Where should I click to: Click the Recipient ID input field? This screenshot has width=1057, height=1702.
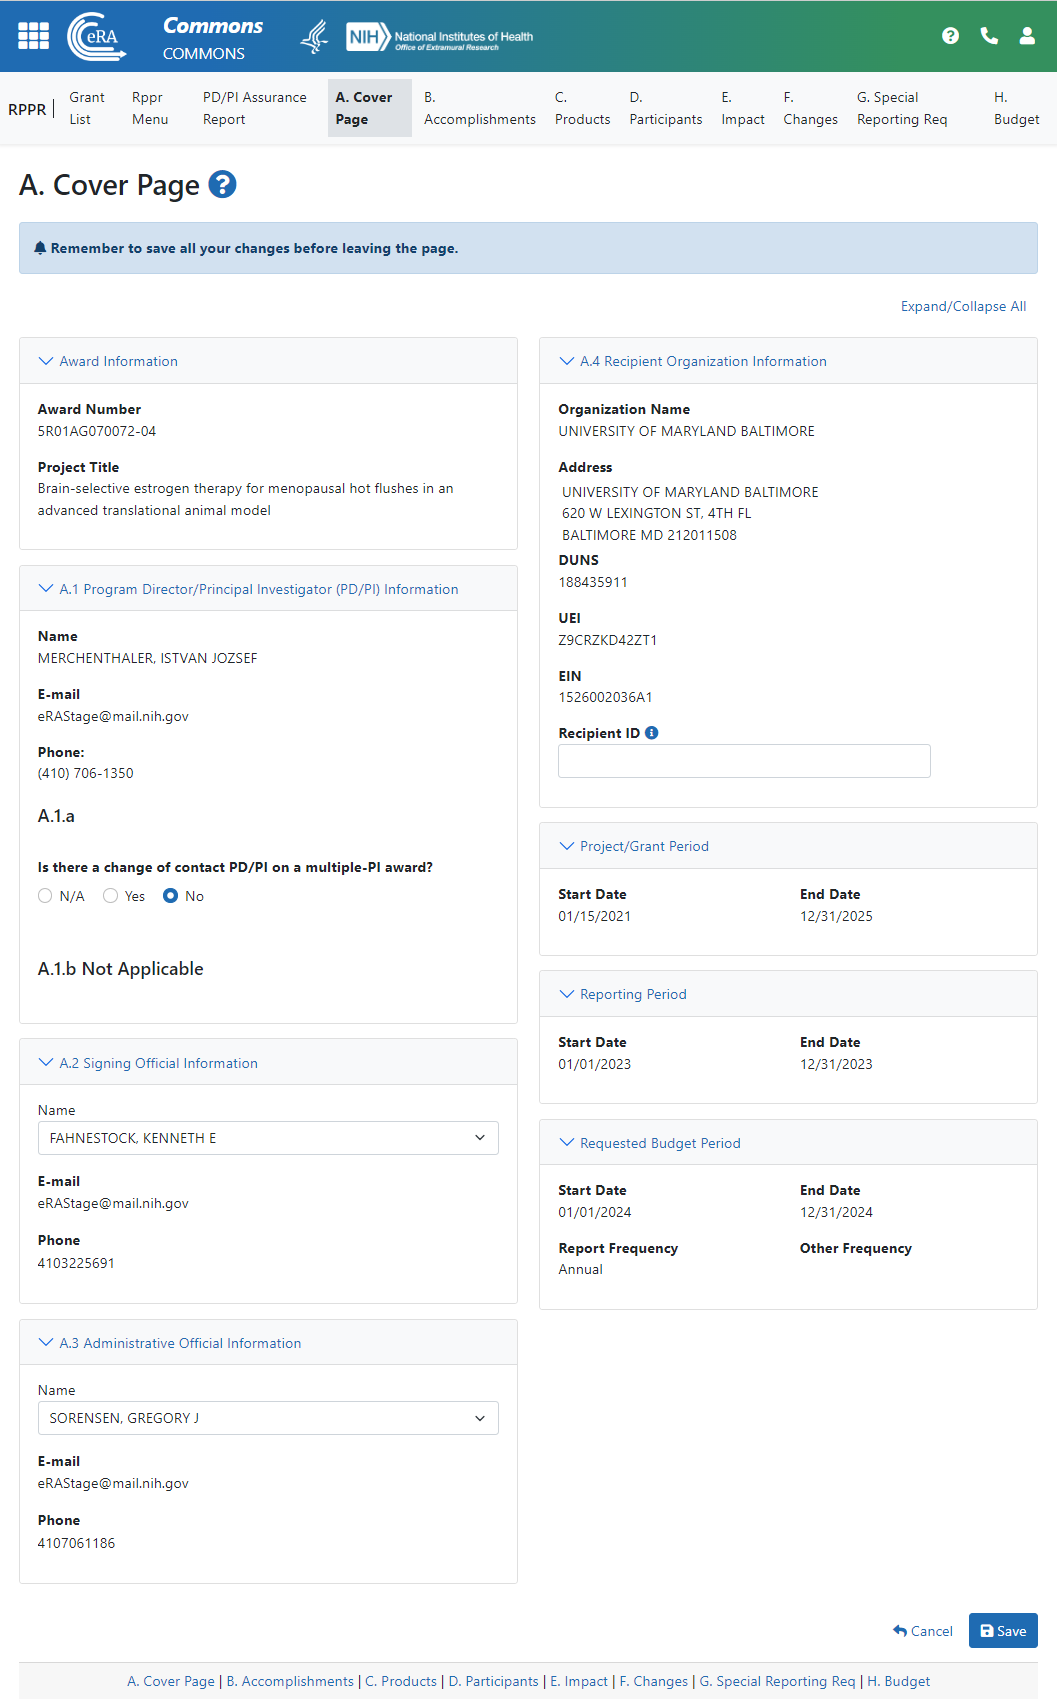click(x=744, y=761)
